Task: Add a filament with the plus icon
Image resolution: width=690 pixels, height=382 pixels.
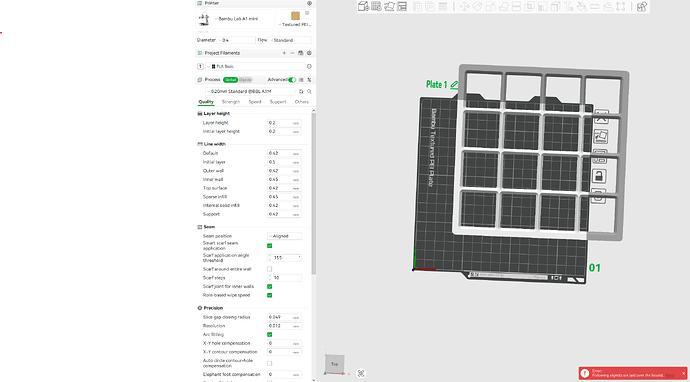Action: click(x=284, y=53)
